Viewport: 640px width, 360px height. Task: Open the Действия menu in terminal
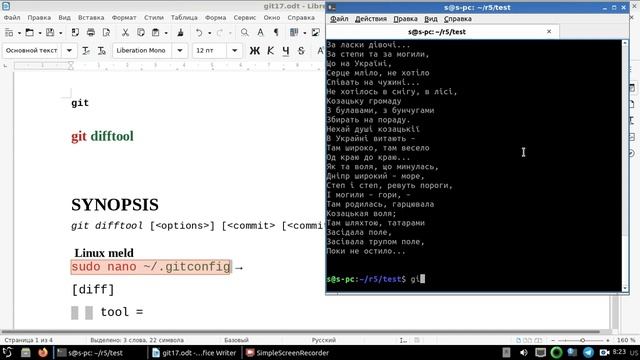pyautogui.click(x=371, y=19)
